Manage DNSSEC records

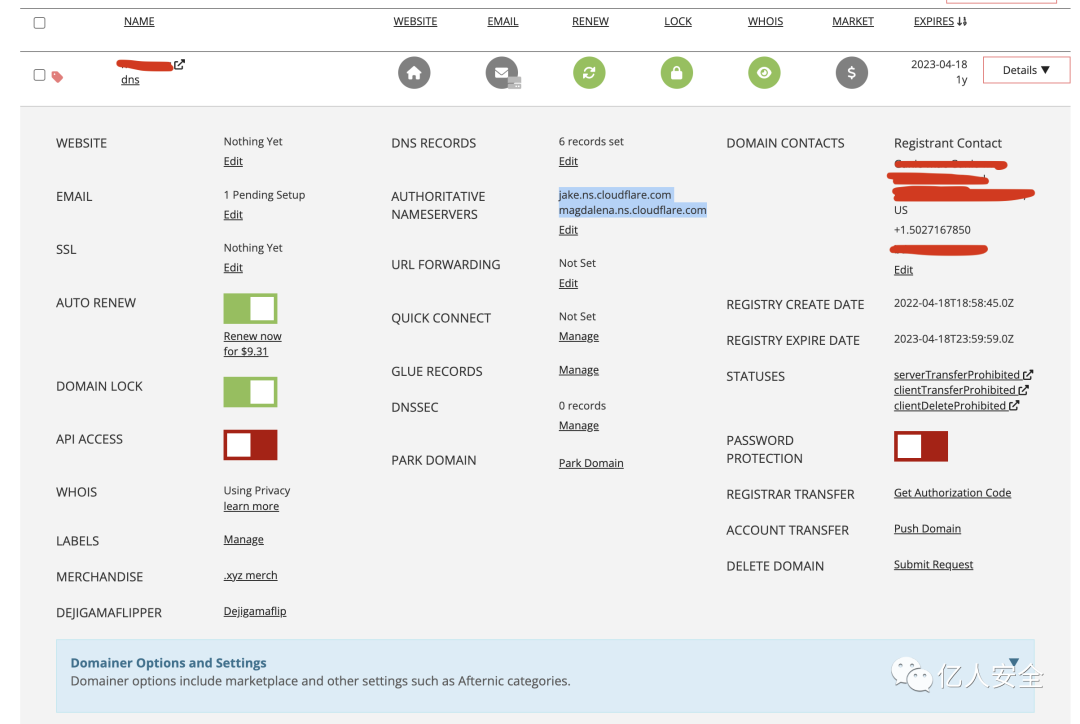click(x=579, y=426)
